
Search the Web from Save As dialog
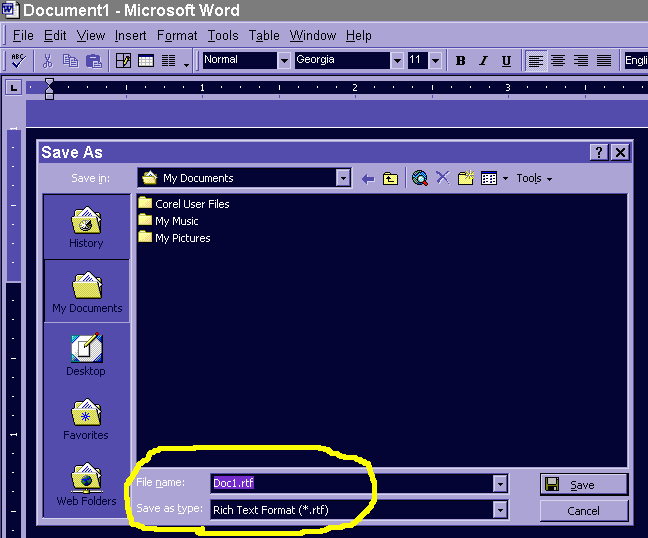(x=420, y=178)
